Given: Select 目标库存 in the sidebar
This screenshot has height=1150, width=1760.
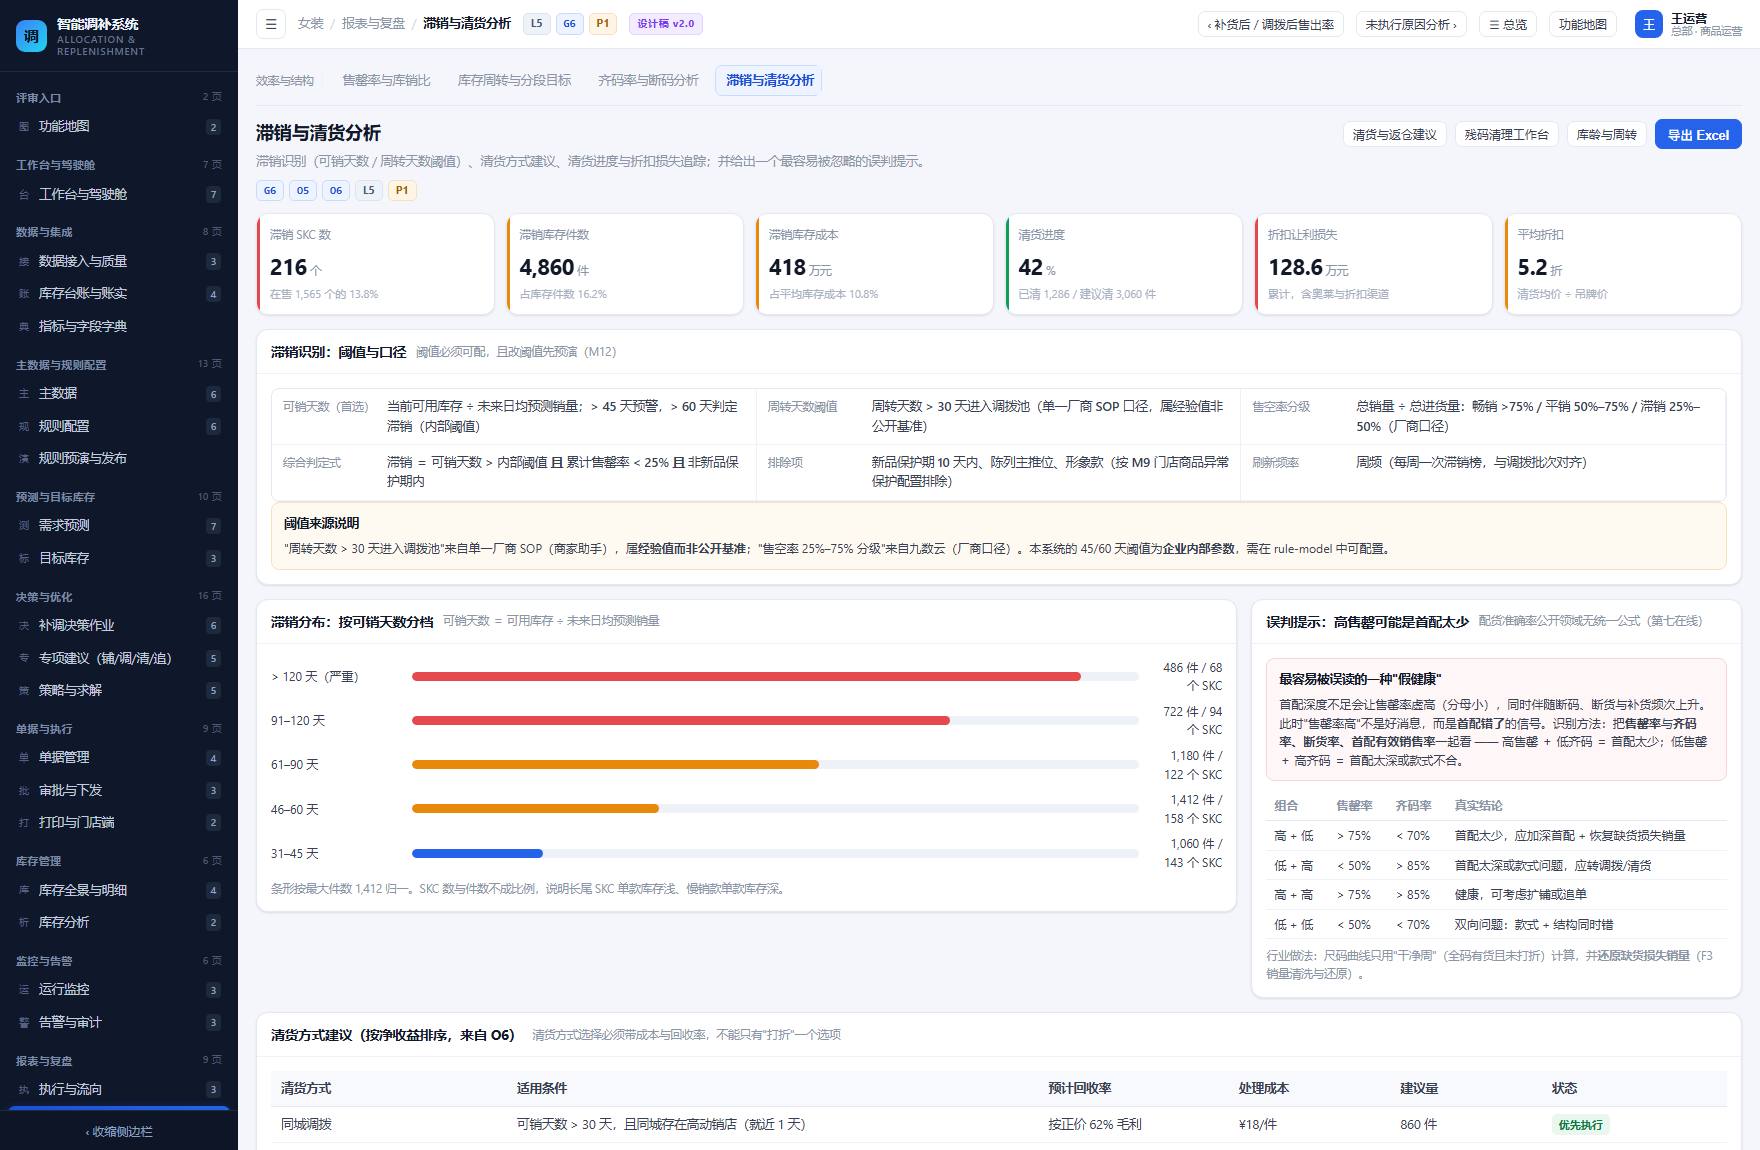Looking at the screenshot, I should coord(119,558).
